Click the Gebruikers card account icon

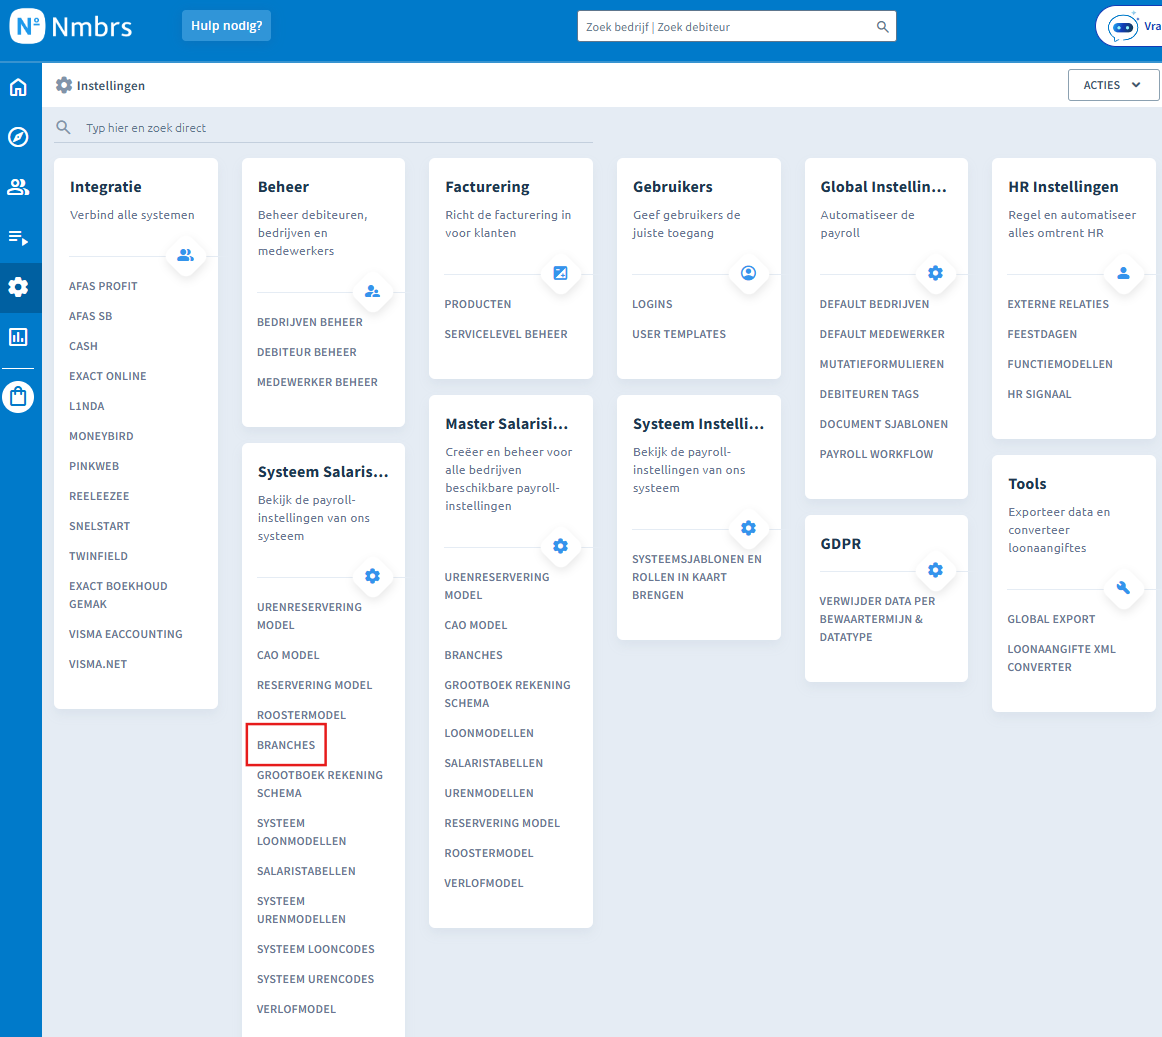(748, 273)
